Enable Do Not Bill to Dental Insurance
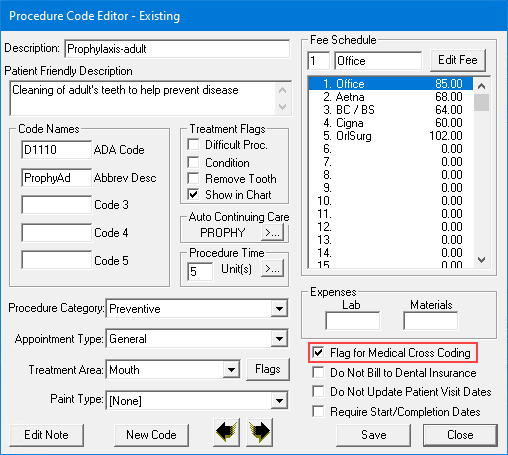Viewport: 508px width, 455px height. pyautogui.click(x=318, y=372)
